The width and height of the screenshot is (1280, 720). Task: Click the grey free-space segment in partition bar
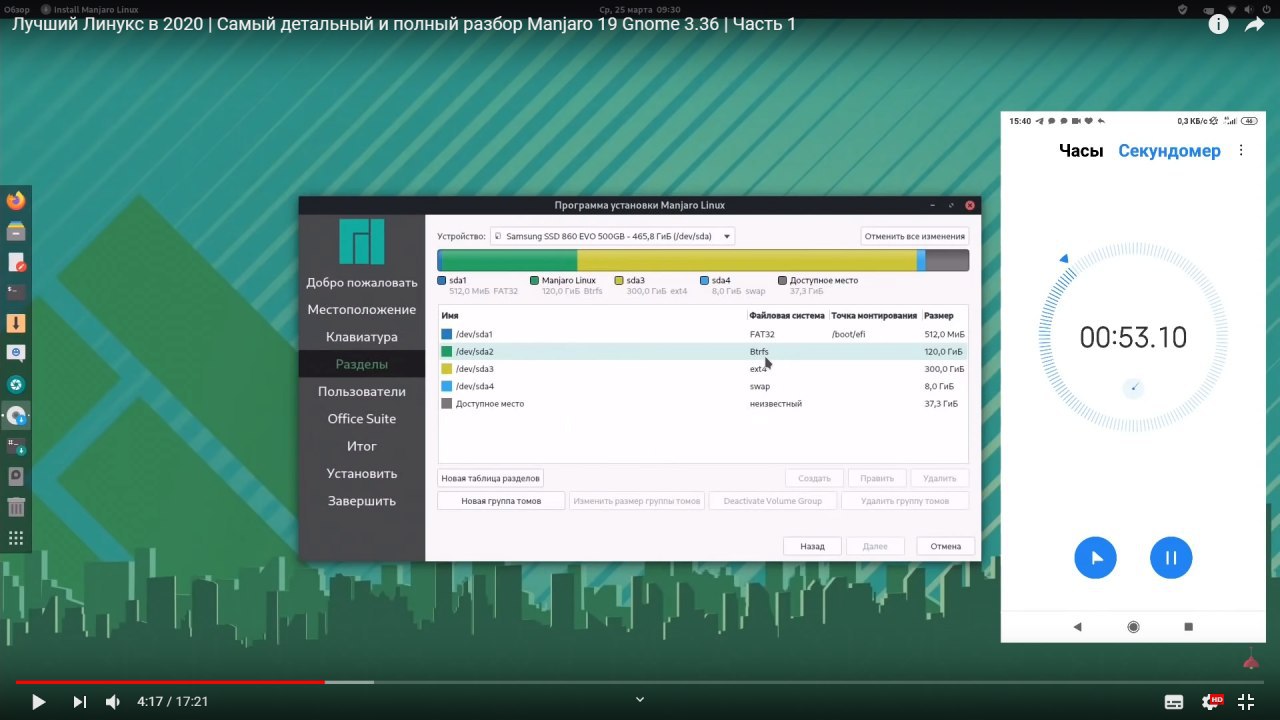(x=947, y=260)
